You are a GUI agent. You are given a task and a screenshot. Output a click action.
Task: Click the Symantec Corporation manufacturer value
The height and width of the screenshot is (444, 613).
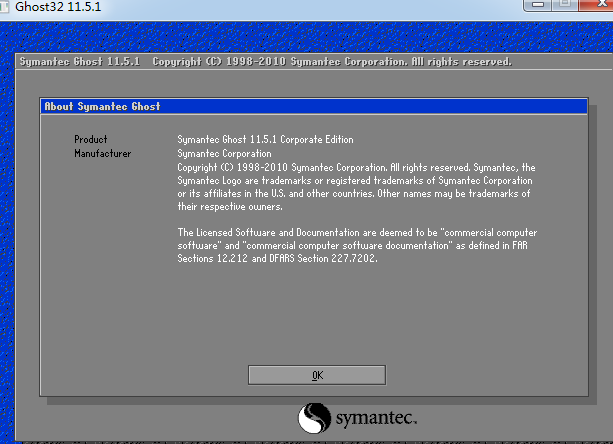click(224, 154)
